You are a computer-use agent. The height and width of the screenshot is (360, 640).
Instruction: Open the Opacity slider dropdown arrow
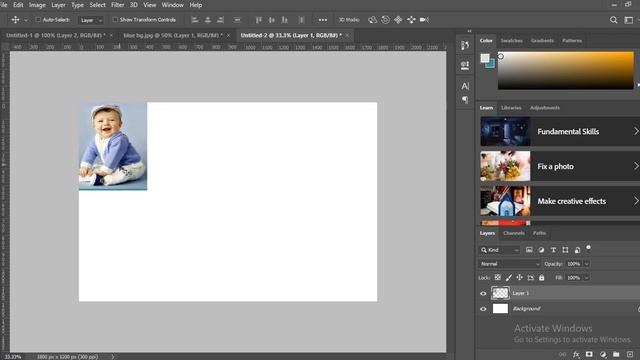point(587,264)
